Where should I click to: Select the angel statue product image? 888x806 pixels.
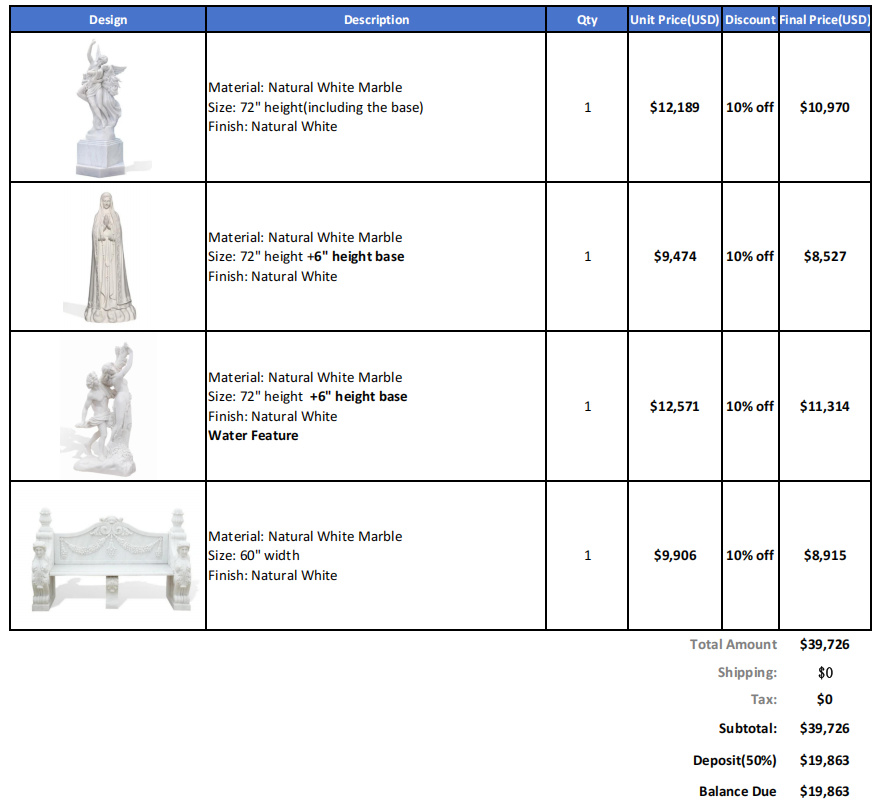click(x=107, y=106)
